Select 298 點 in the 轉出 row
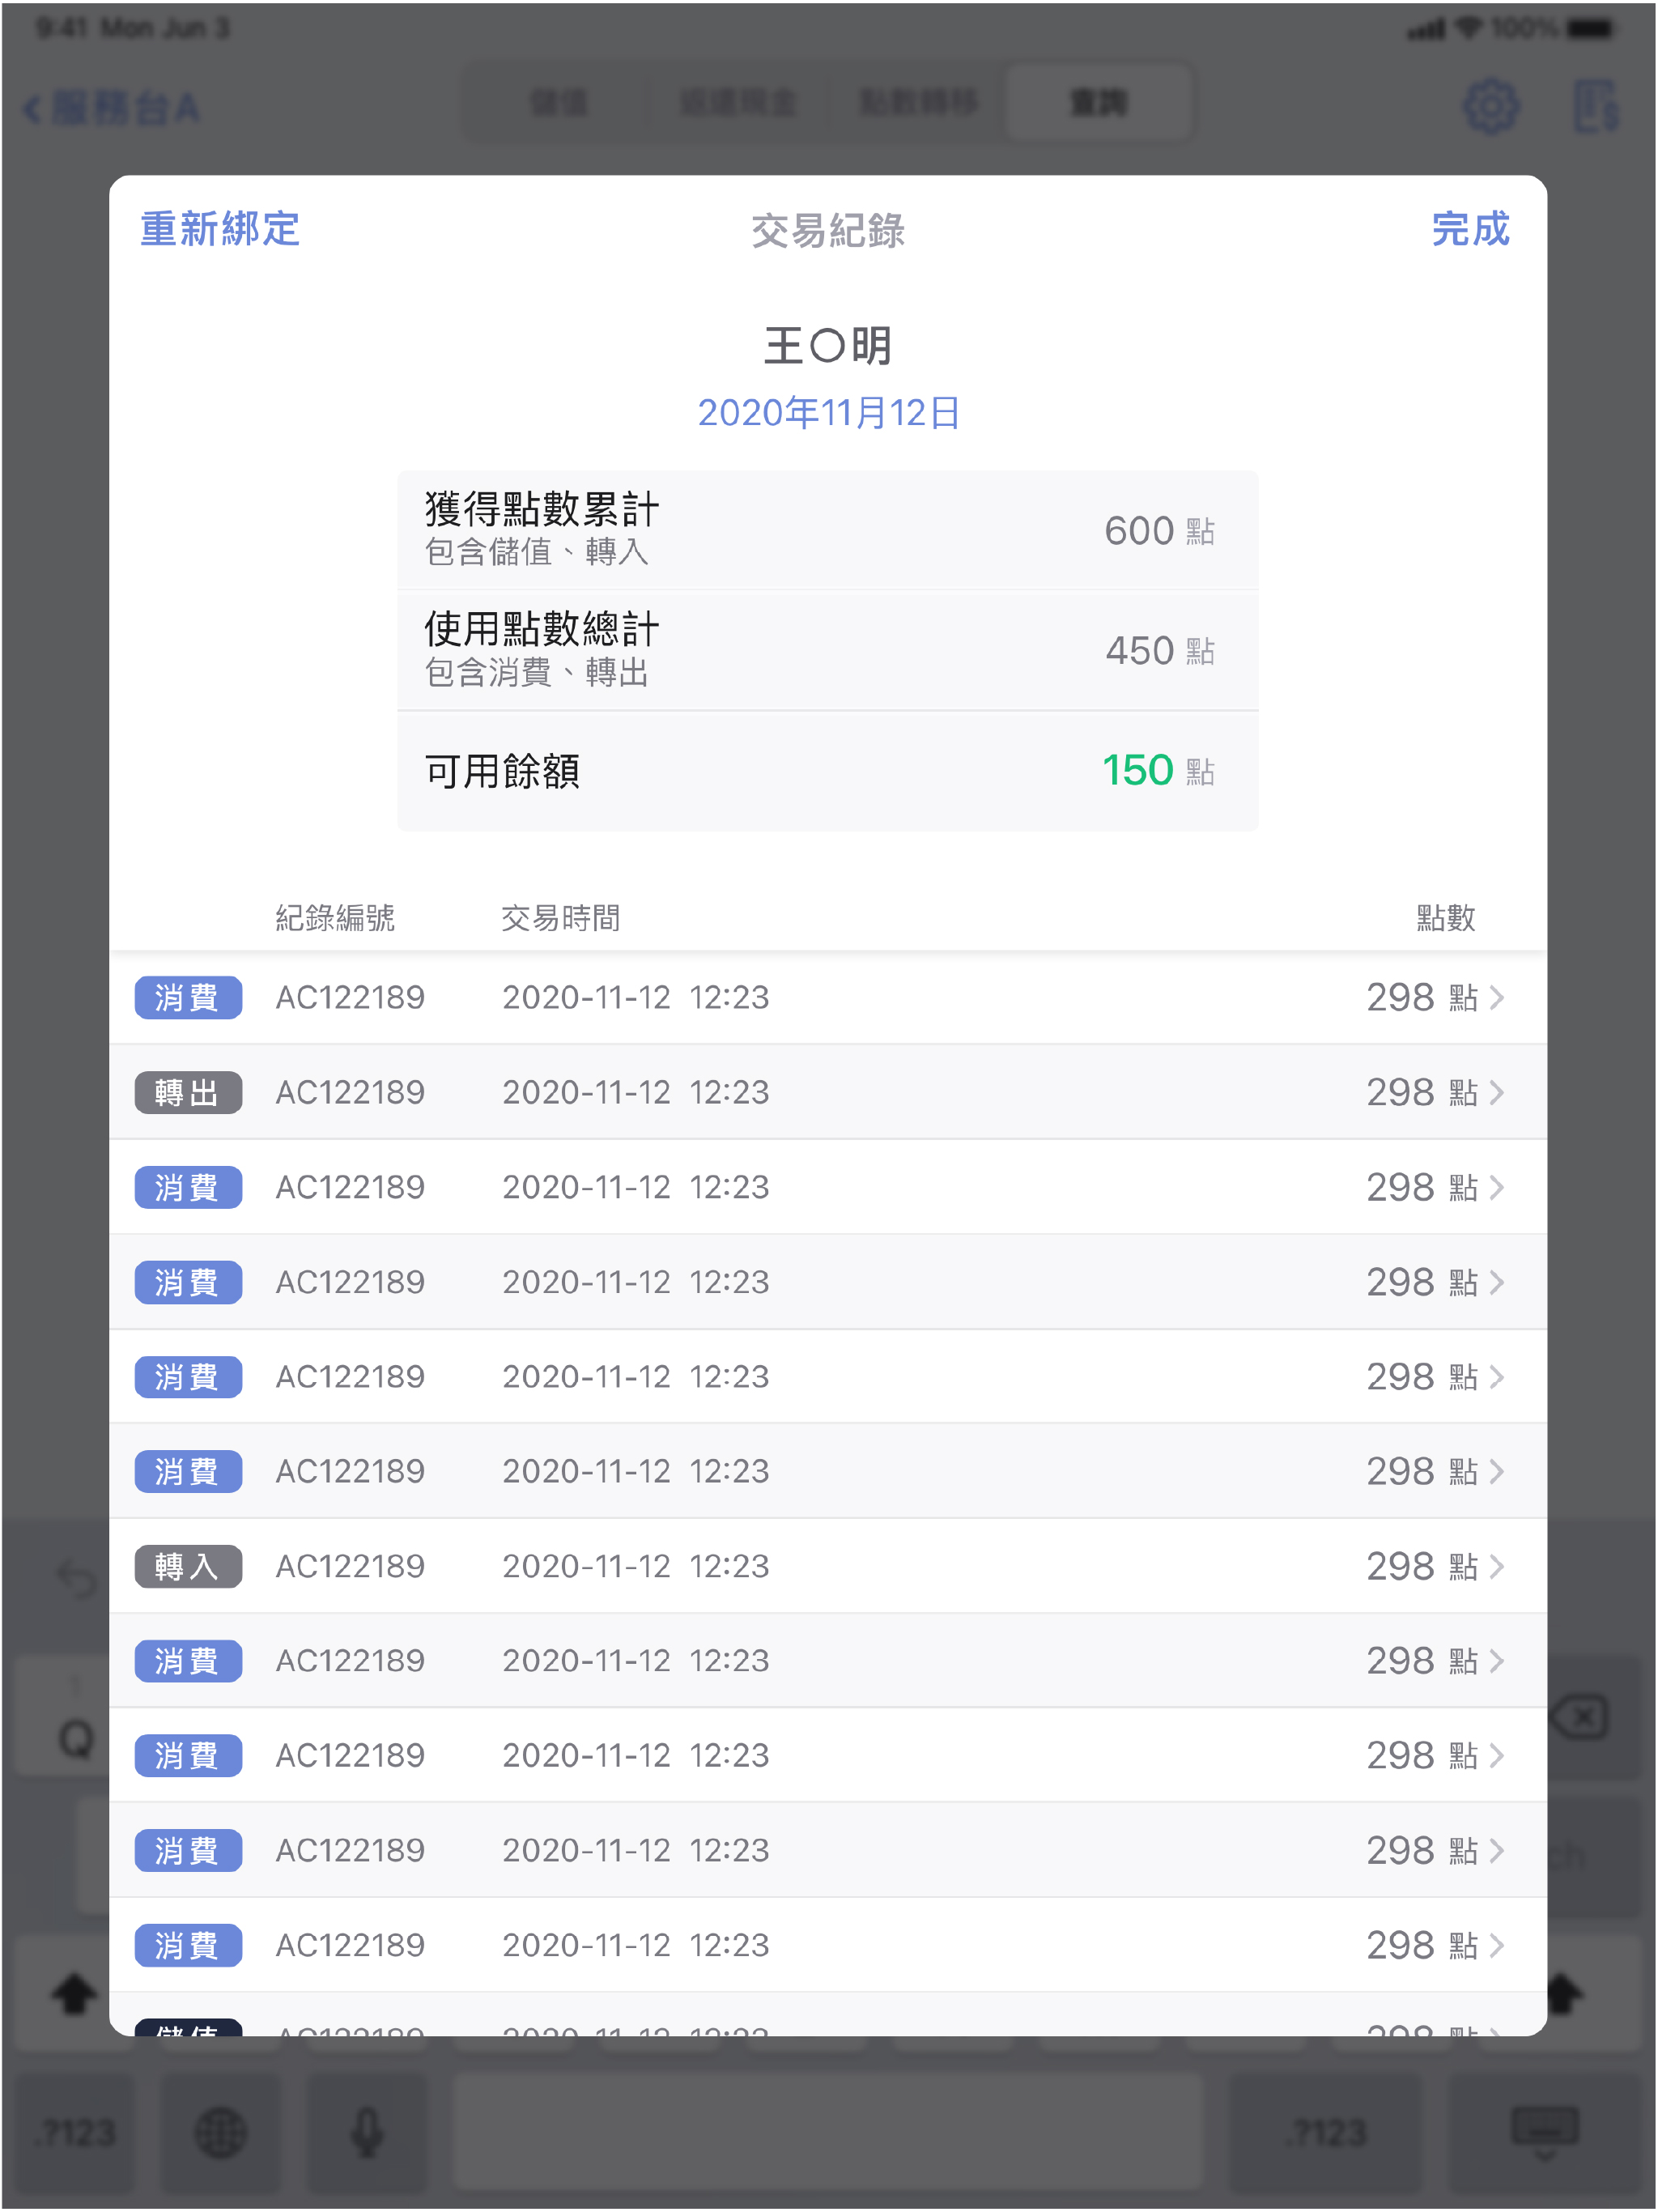Viewport: 1658px width, 2212px height. (1421, 1092)
